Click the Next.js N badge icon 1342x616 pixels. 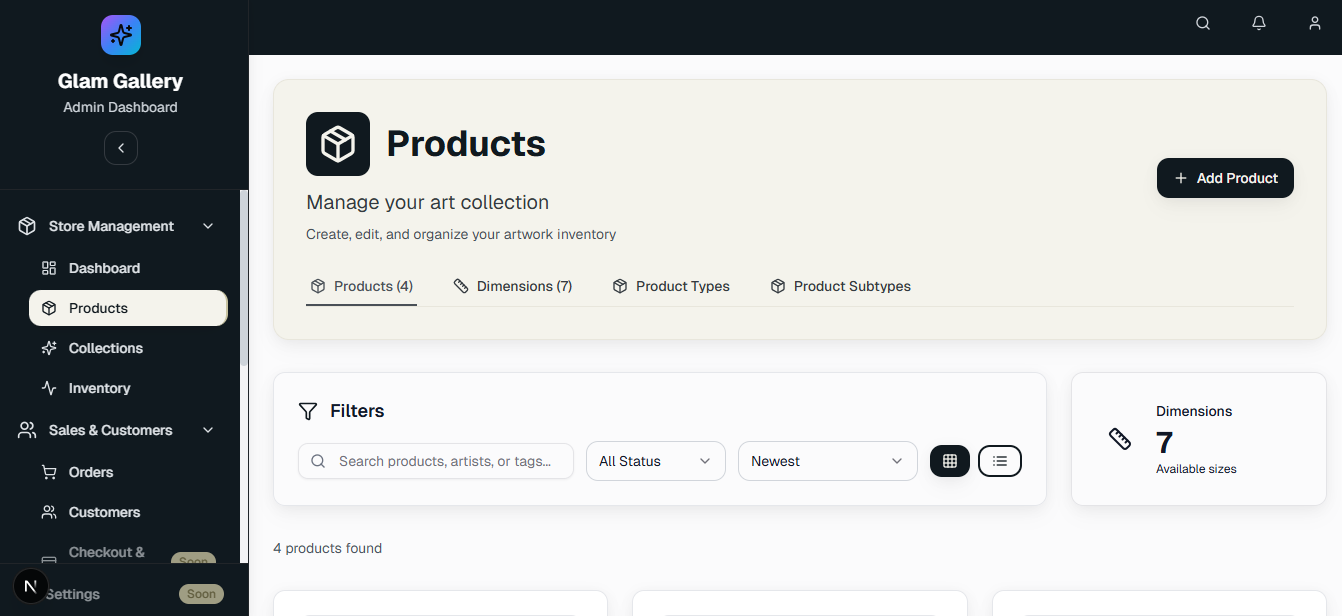click(31, 586)
